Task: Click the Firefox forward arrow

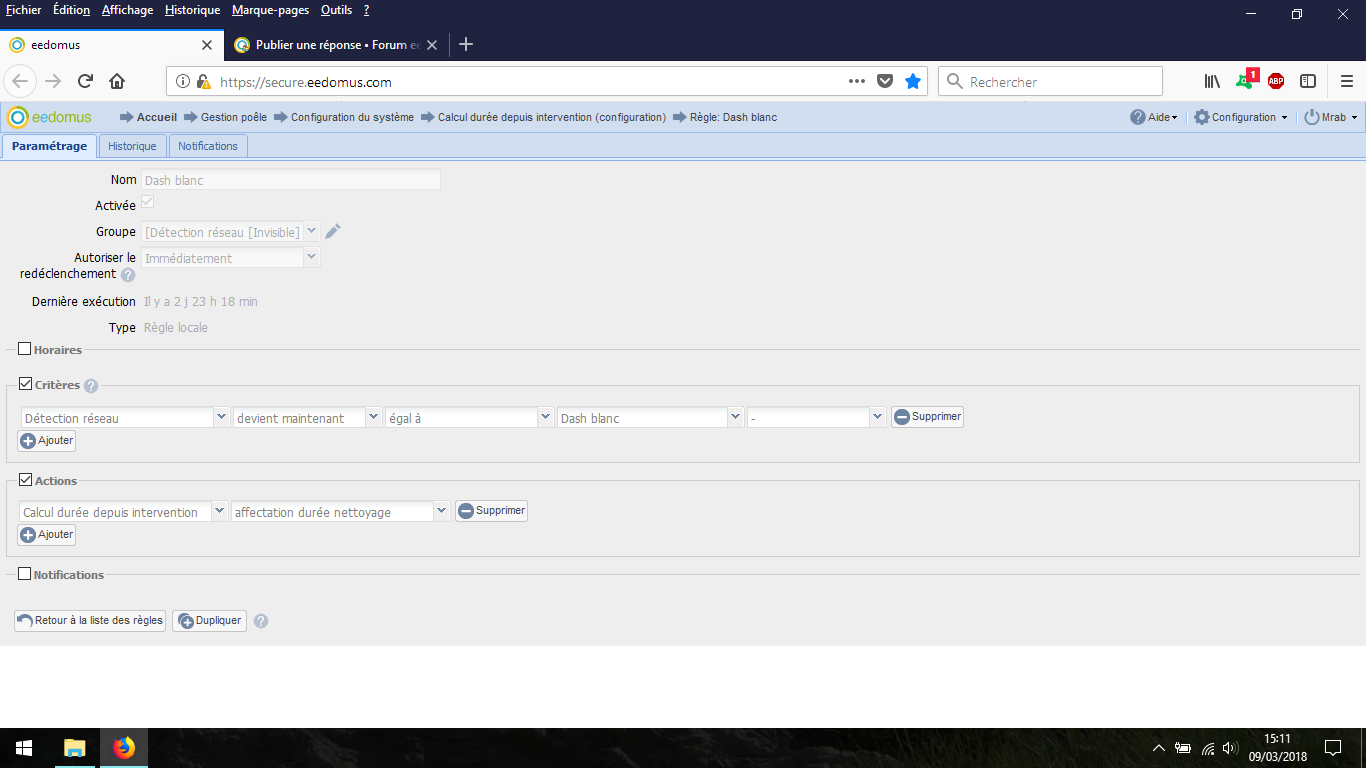Action: click(x=53, y=81)
